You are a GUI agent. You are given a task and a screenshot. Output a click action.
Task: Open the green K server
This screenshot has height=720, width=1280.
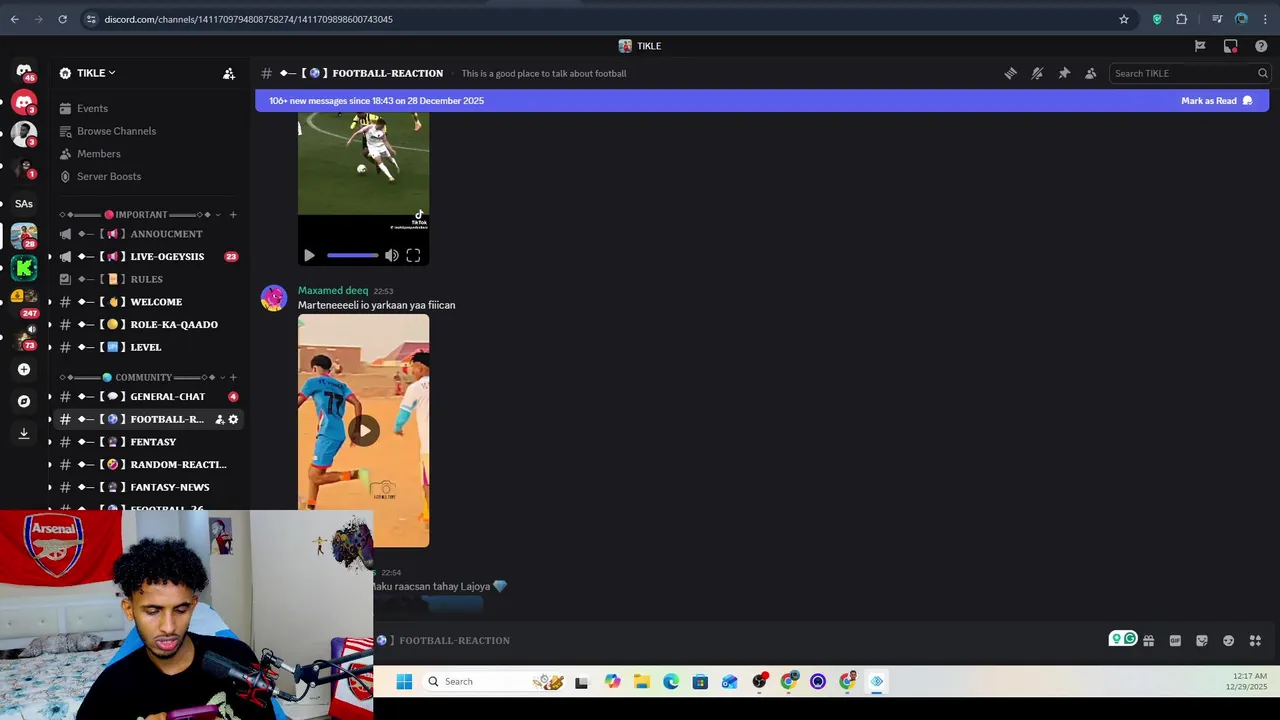pyautogui.click(x=24, y=268)
